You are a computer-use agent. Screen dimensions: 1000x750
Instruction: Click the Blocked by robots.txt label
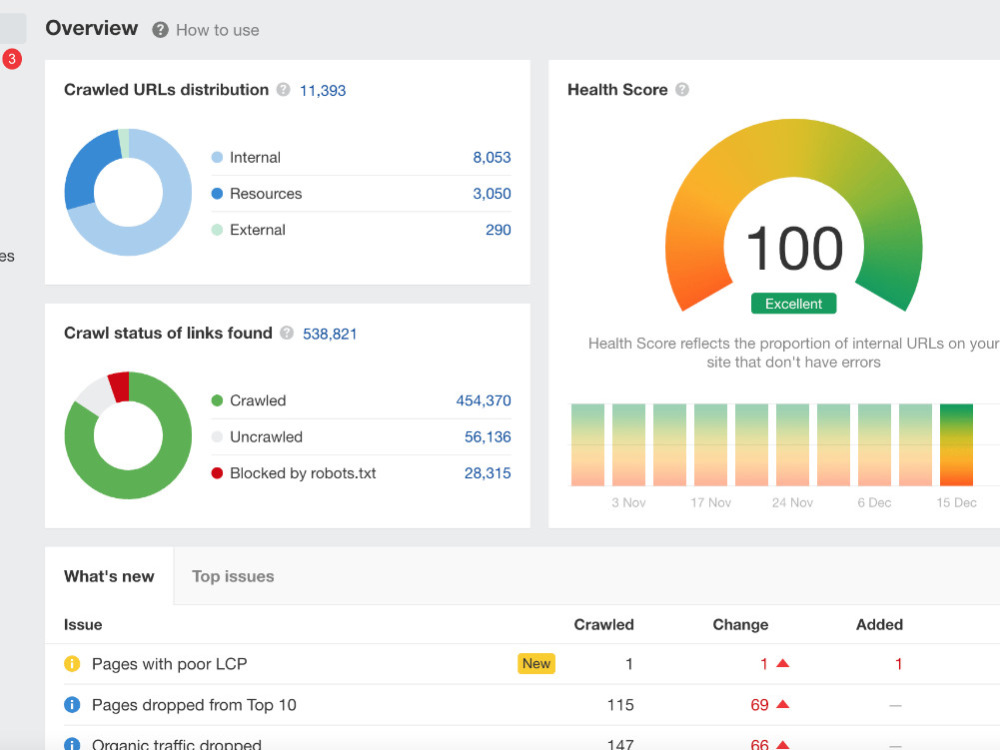coord(303,473)
